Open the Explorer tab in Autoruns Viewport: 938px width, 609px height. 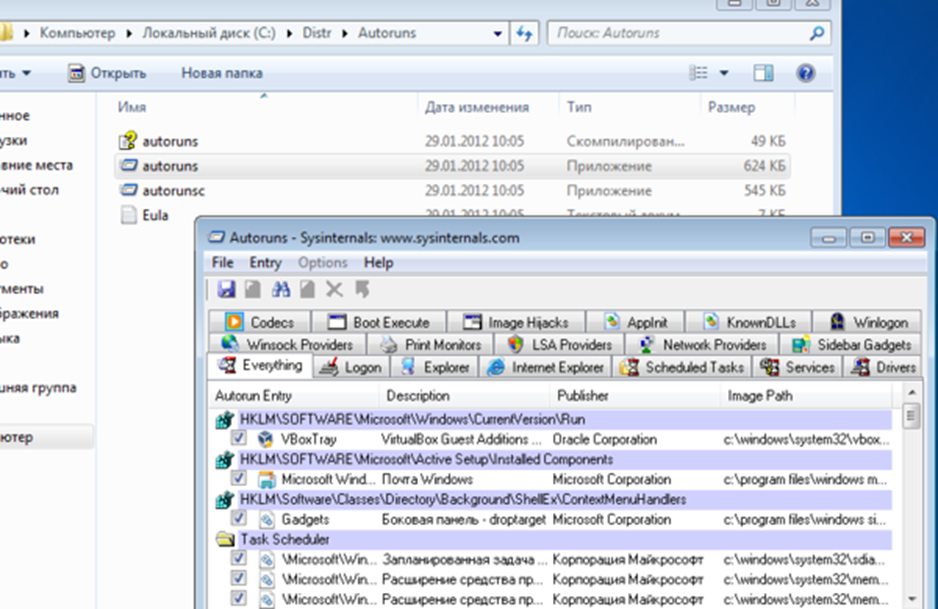click(434, 367)
